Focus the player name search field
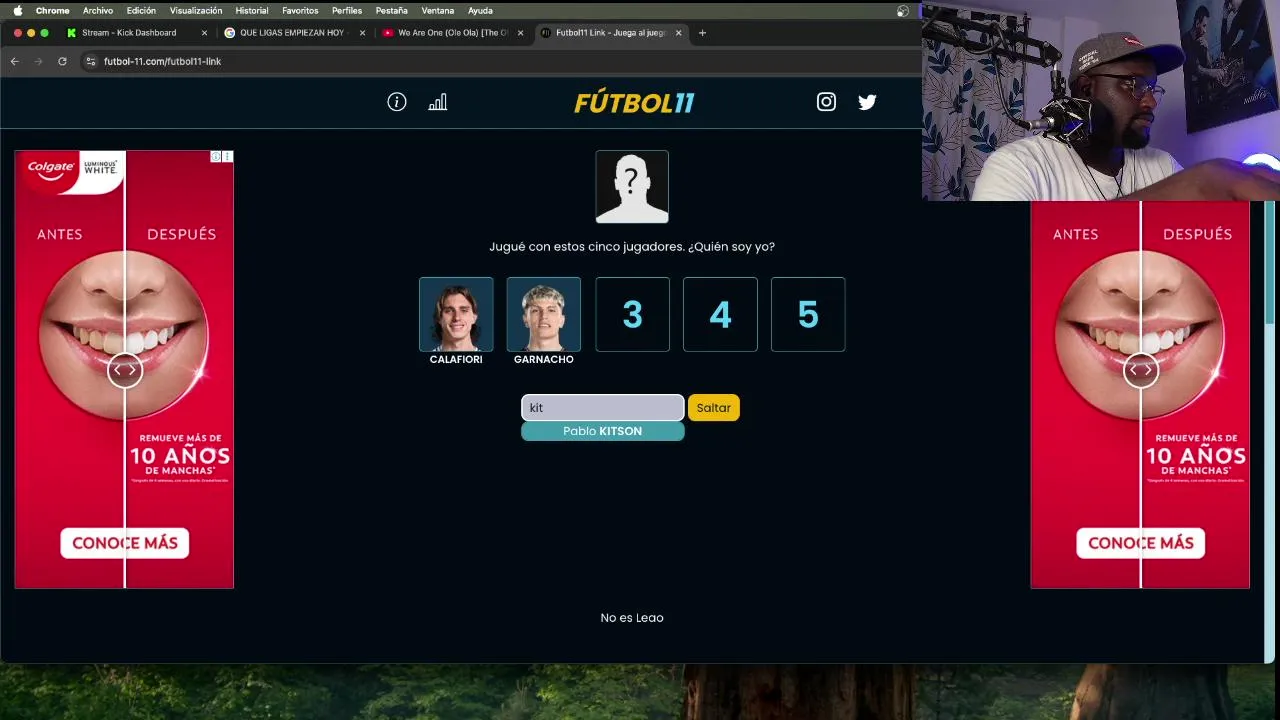Viewport: 1280px width, 720px height. tap(602, 407)
